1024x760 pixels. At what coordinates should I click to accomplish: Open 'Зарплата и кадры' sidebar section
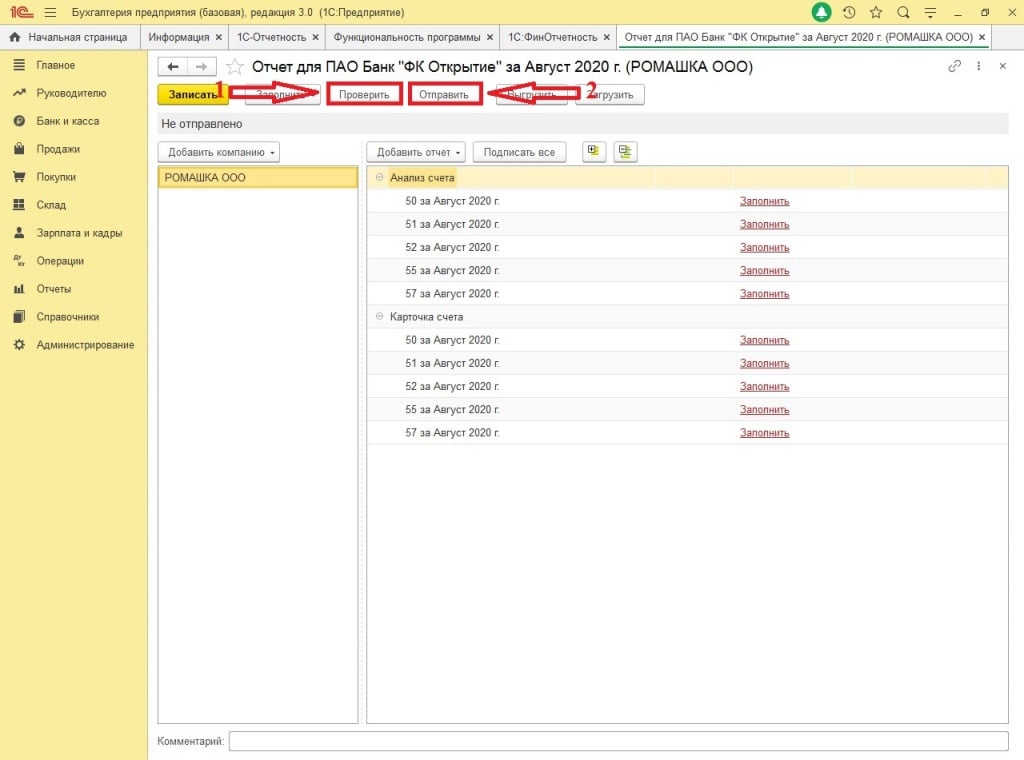tap(79, 233)
